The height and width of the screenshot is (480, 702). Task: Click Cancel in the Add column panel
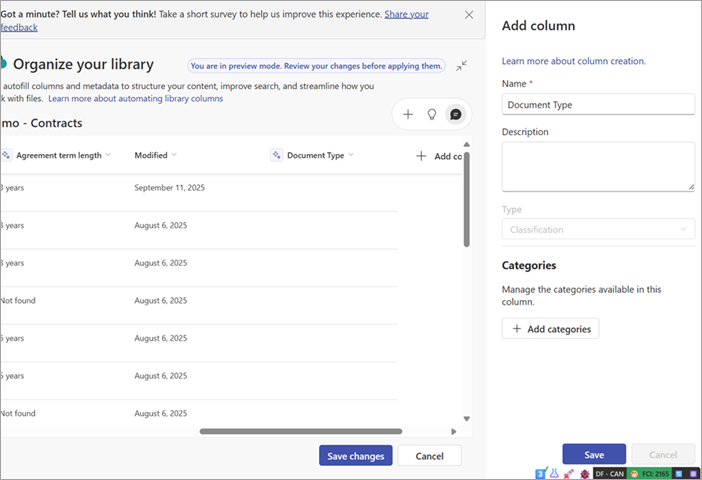663,454
